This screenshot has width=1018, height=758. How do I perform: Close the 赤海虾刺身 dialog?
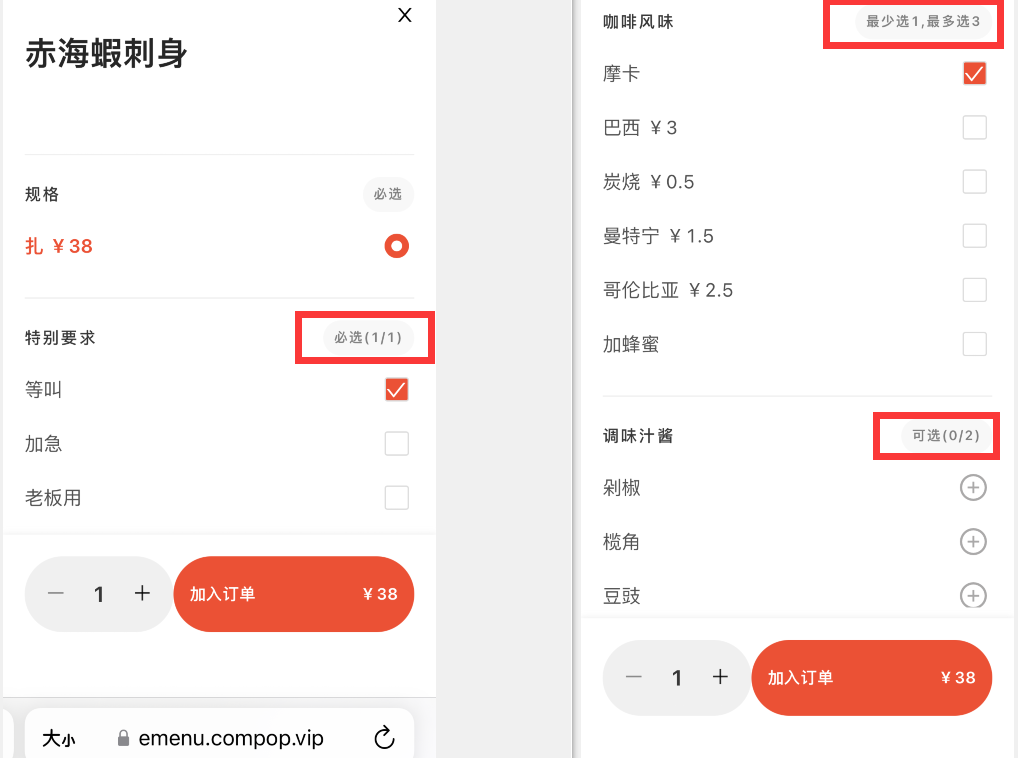[404, 15]
